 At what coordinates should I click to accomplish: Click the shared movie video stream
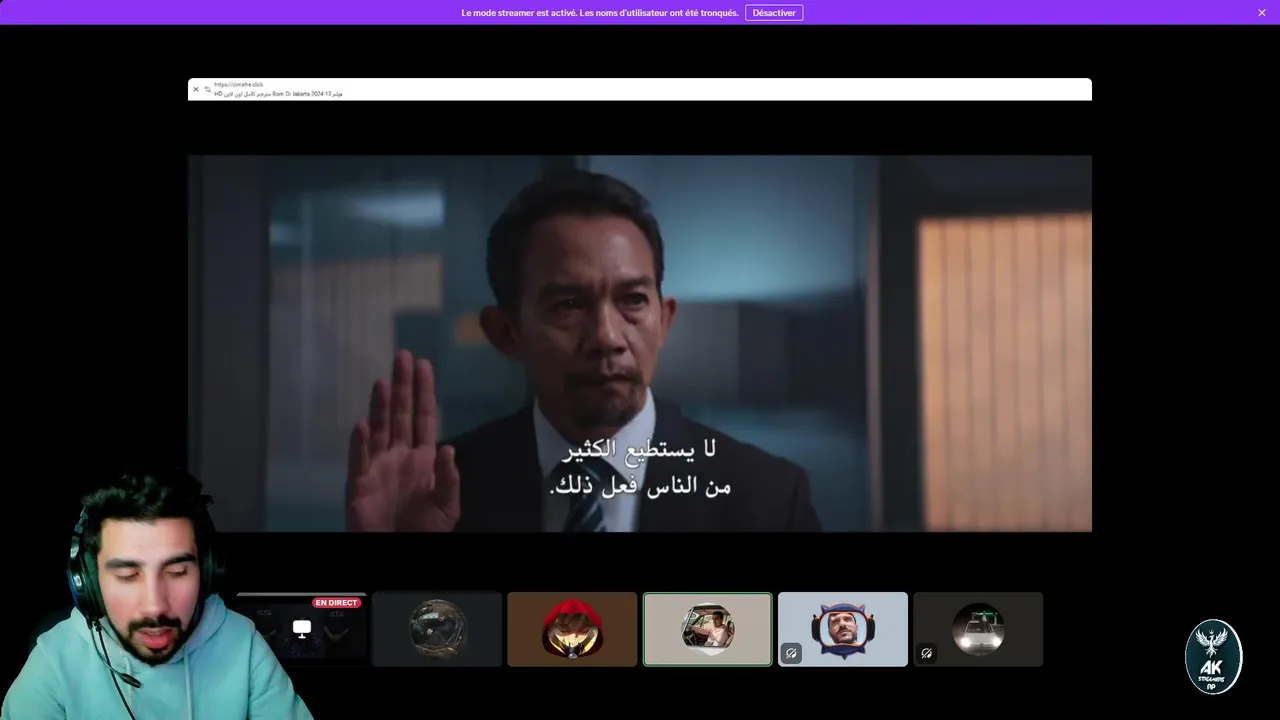point(640,343)
